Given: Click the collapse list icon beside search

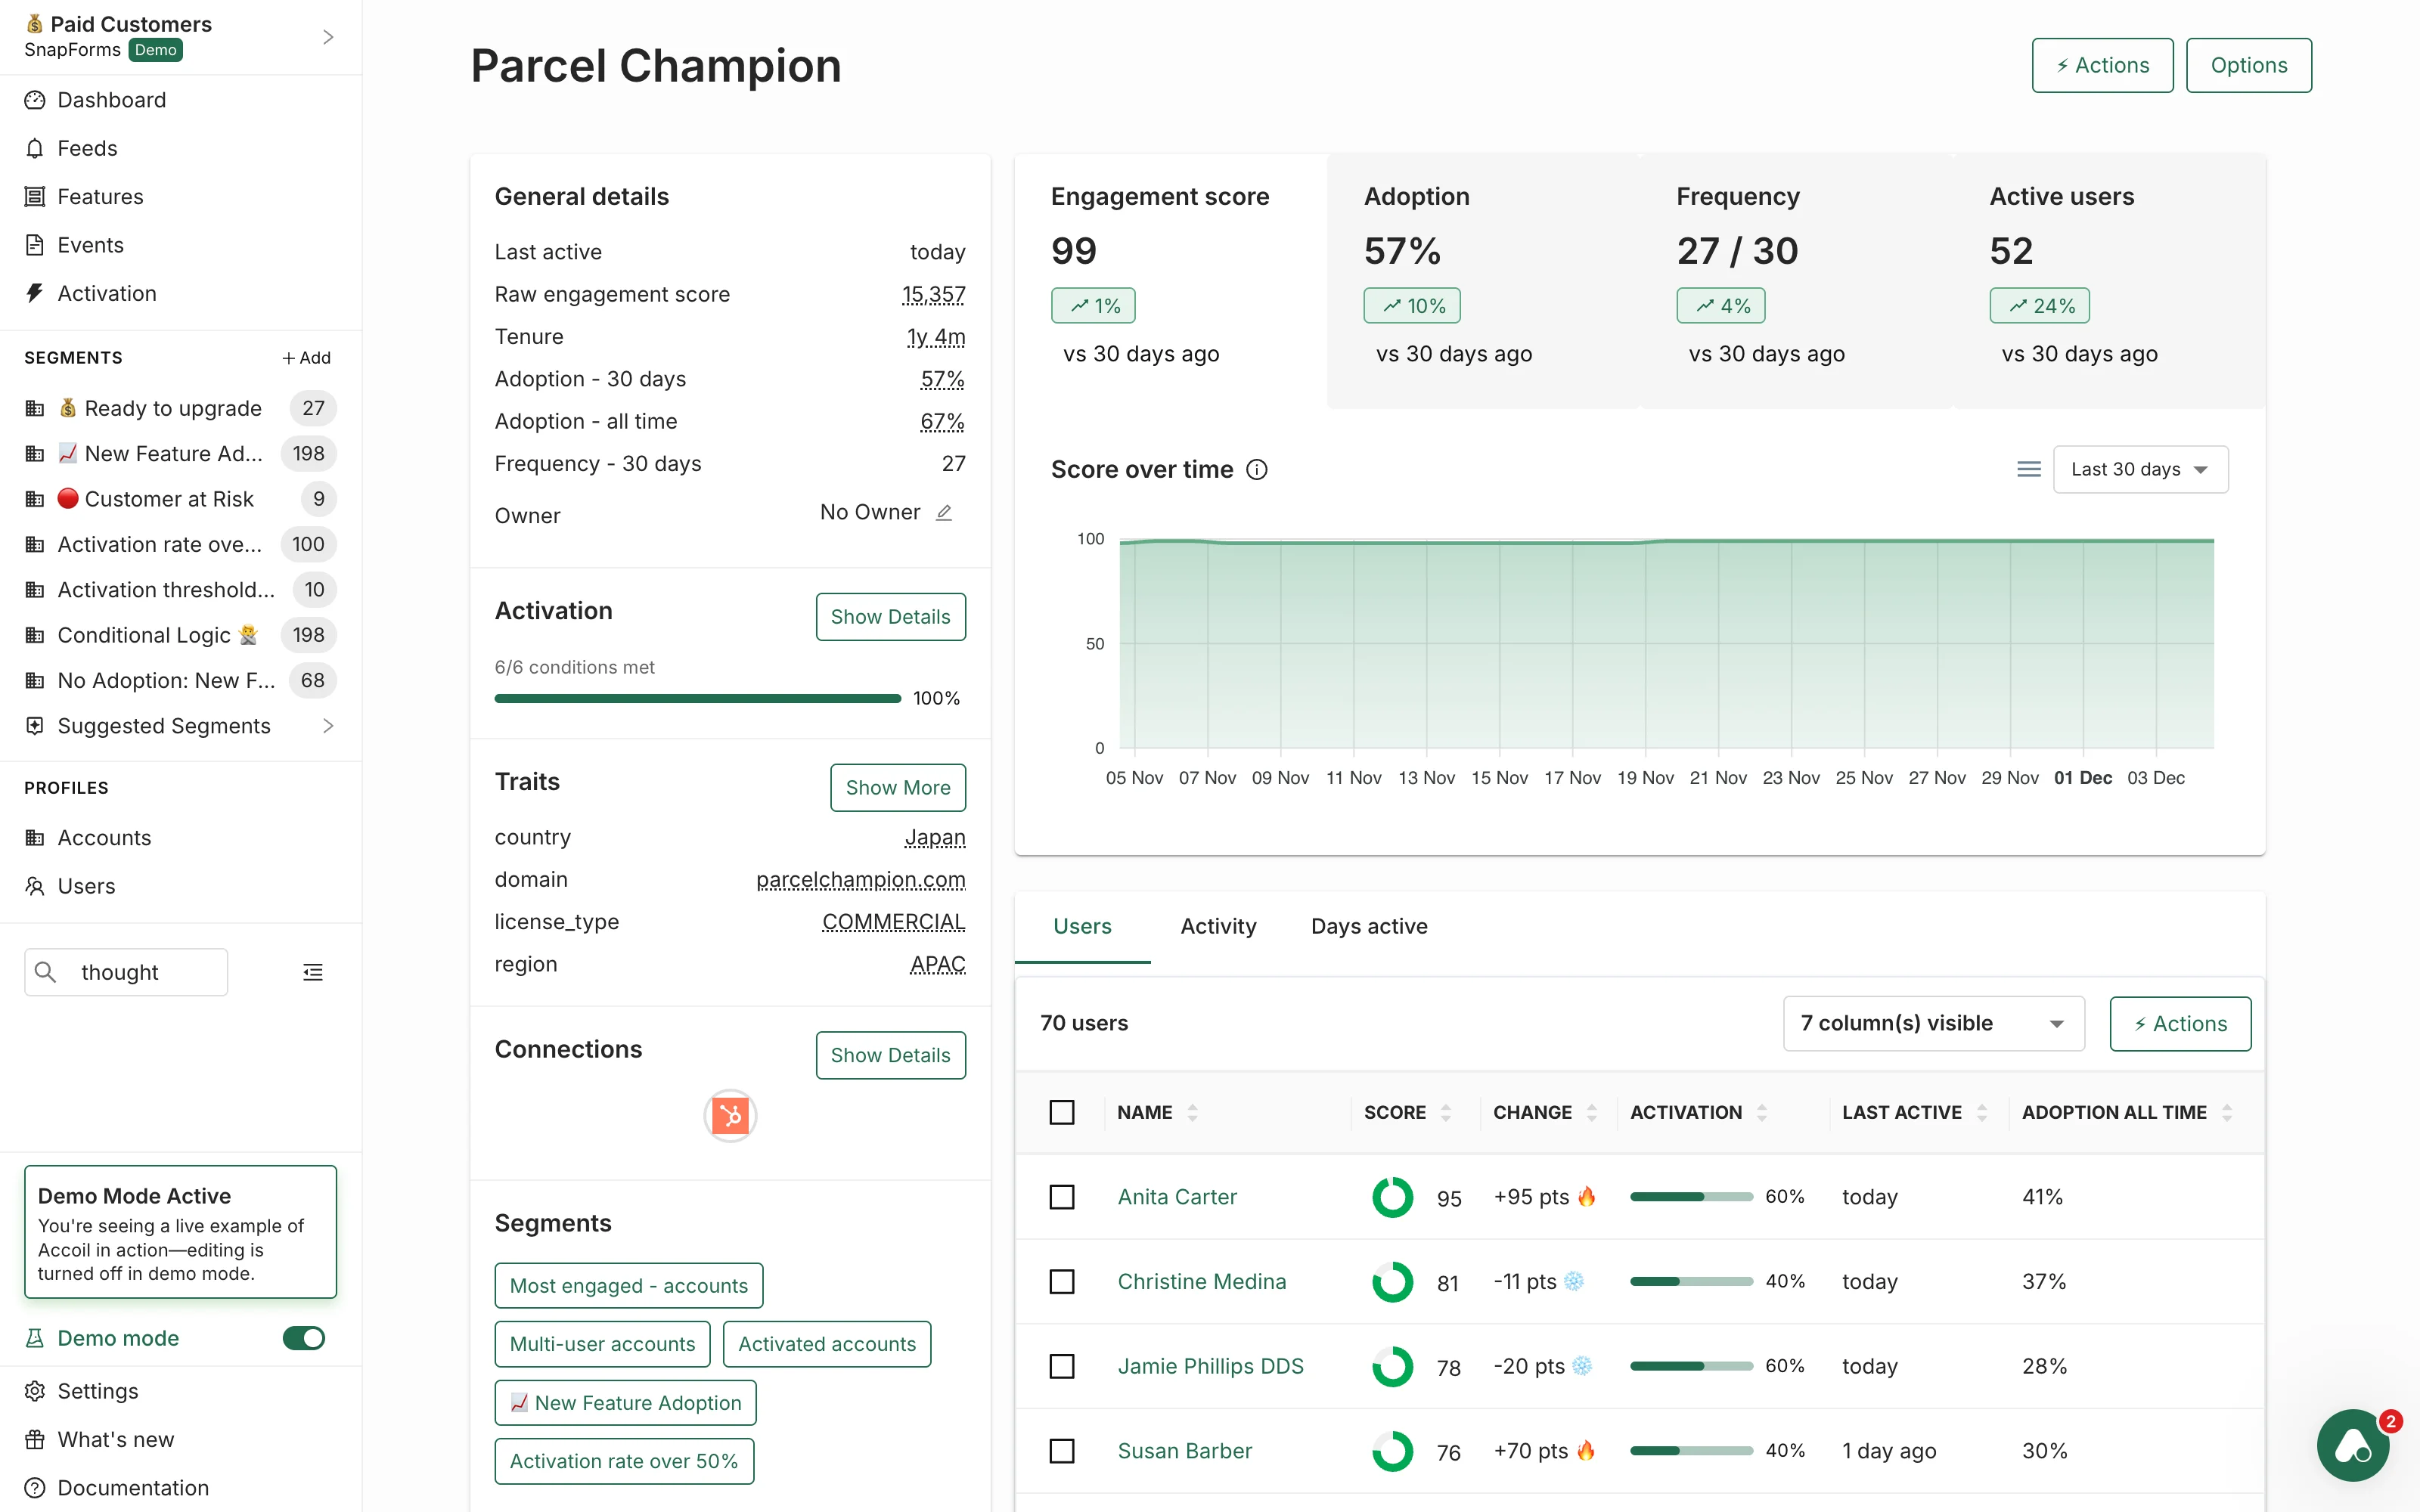Looking at the screenshot, I should (x=313, y=972).
